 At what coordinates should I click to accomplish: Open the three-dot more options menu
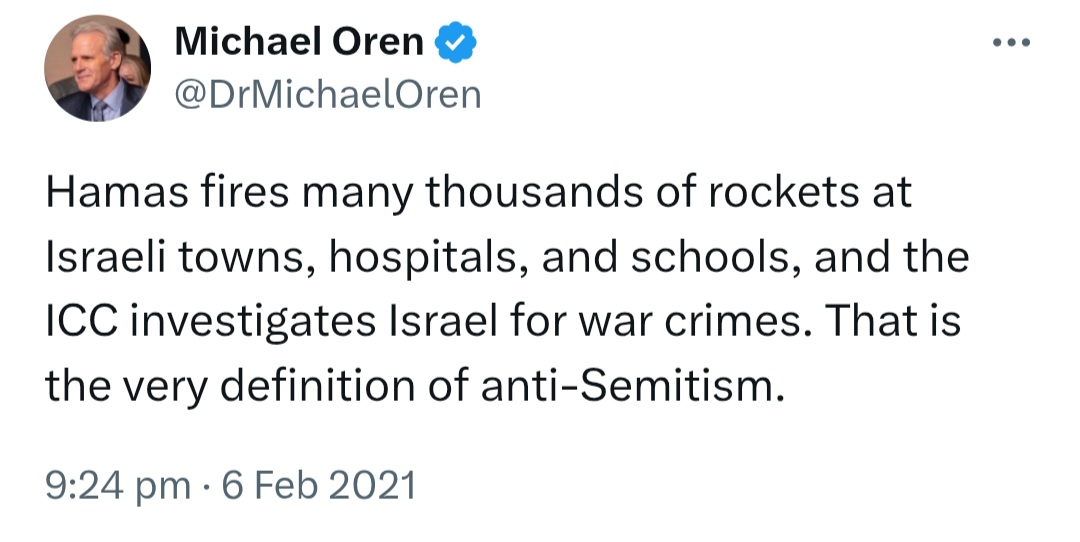click(x=1011, y=43)
